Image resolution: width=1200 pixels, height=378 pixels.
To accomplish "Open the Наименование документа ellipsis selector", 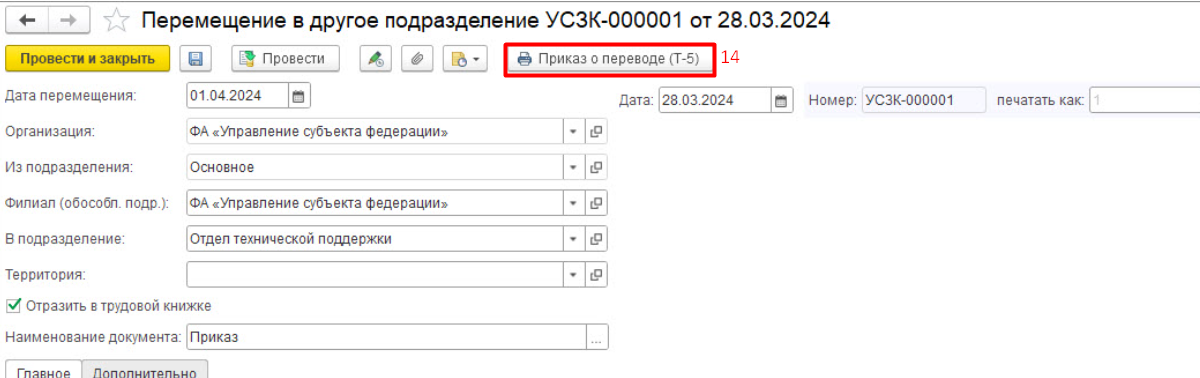I will point(597,338).
